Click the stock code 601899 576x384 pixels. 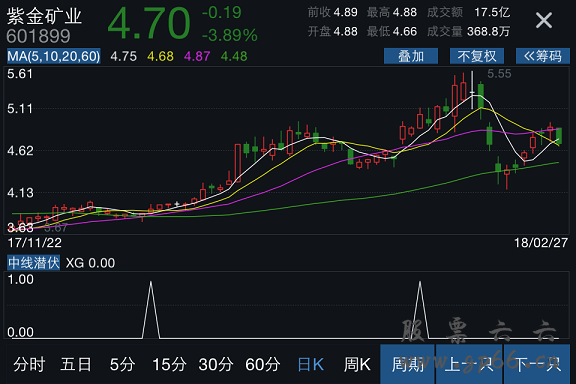coord(38,36)
